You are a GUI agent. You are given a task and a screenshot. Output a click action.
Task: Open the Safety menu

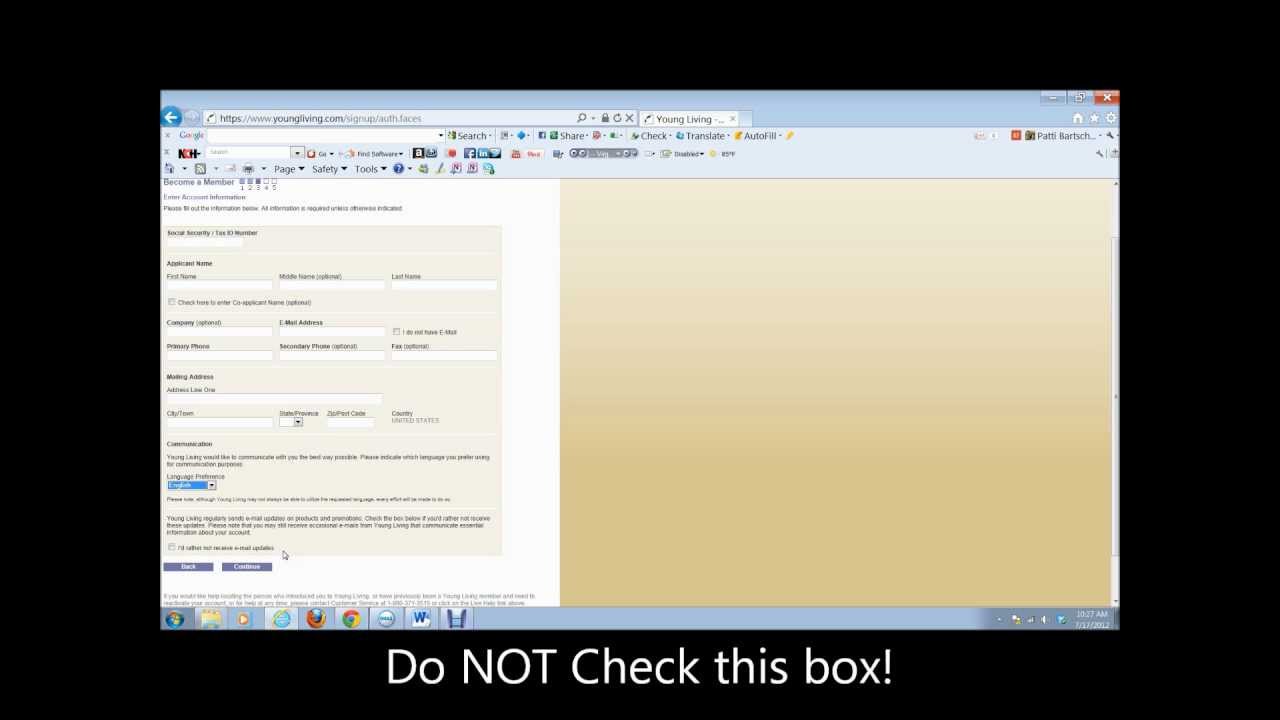coord(329,169)
